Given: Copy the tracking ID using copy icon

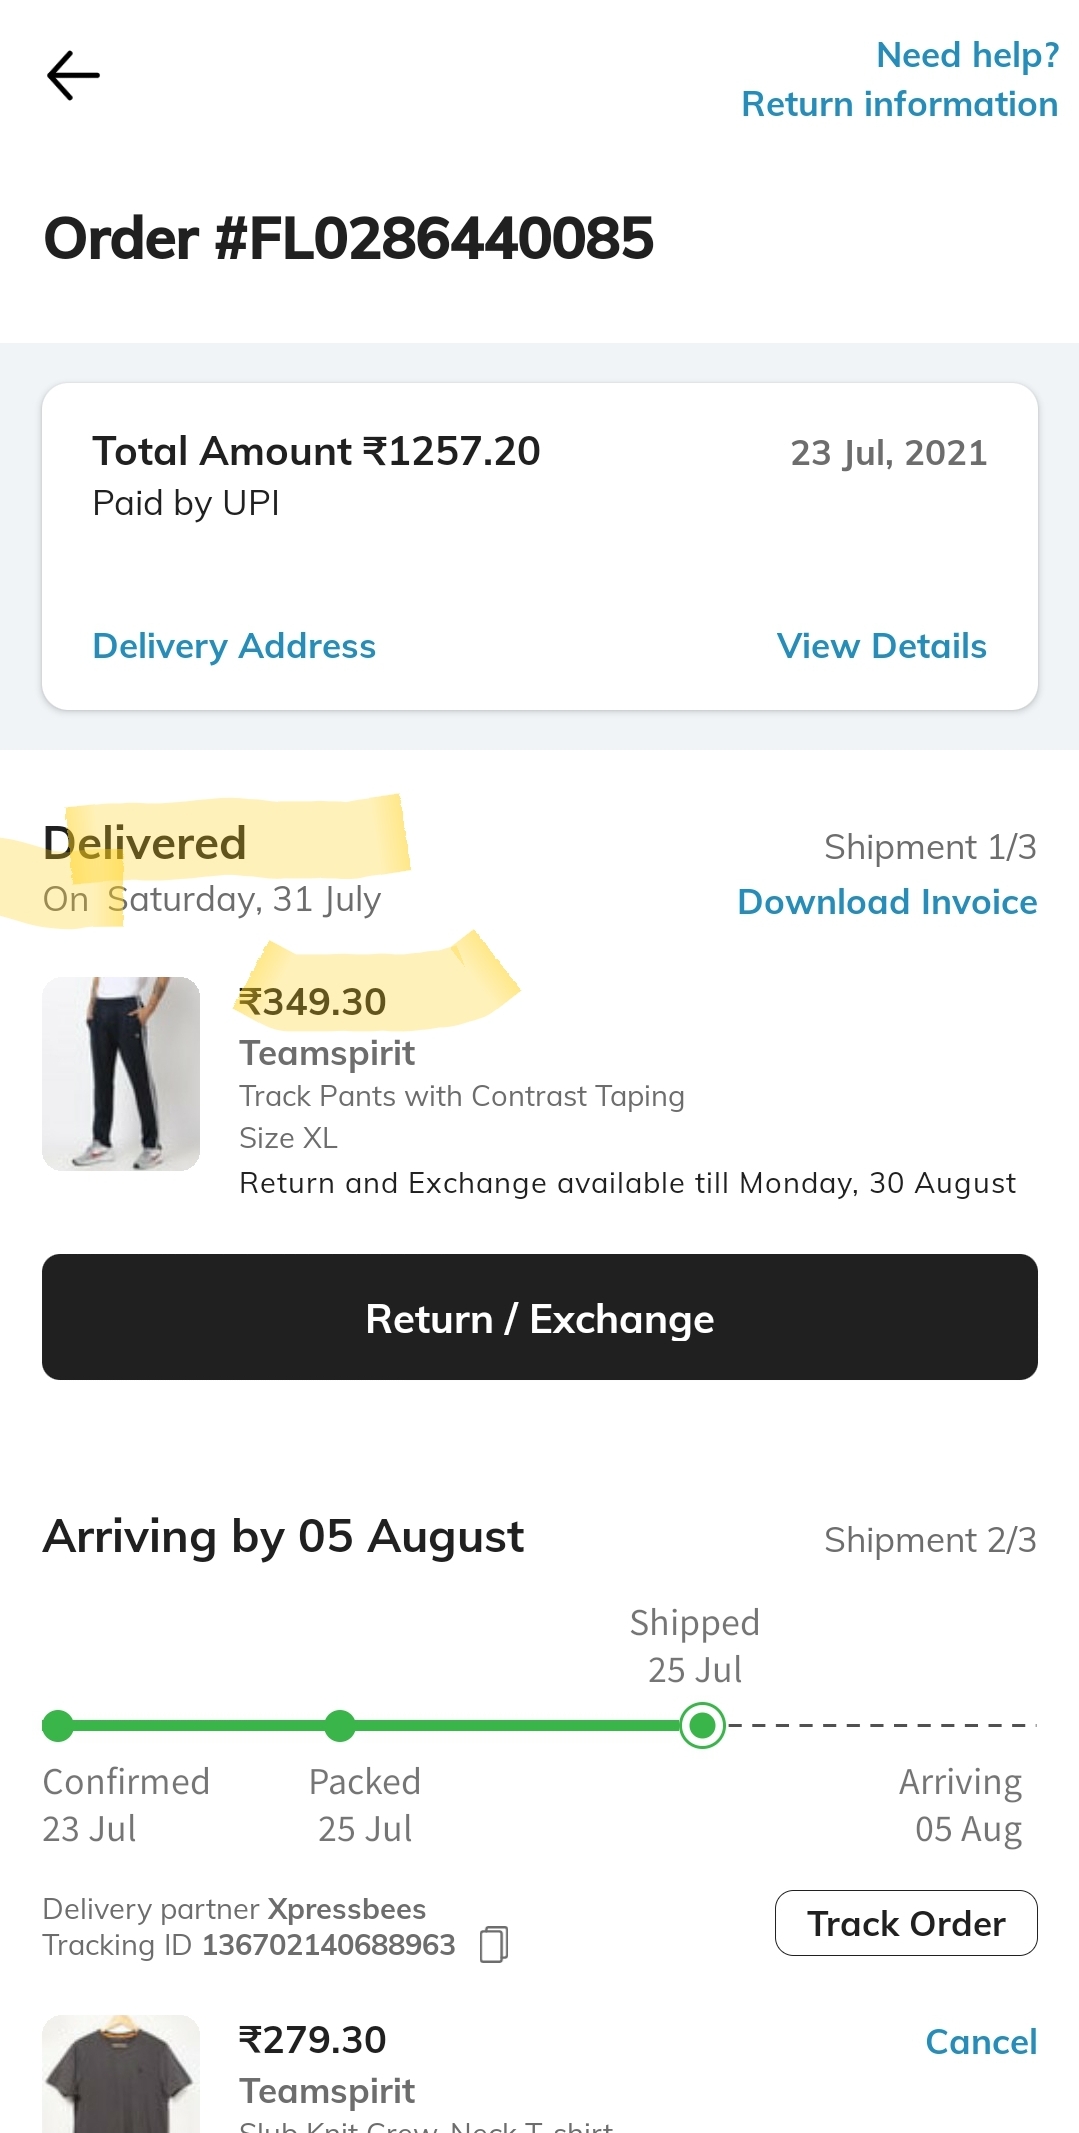Looking at the screenshot, I should pyautogui.click(x=494, y=1944).
